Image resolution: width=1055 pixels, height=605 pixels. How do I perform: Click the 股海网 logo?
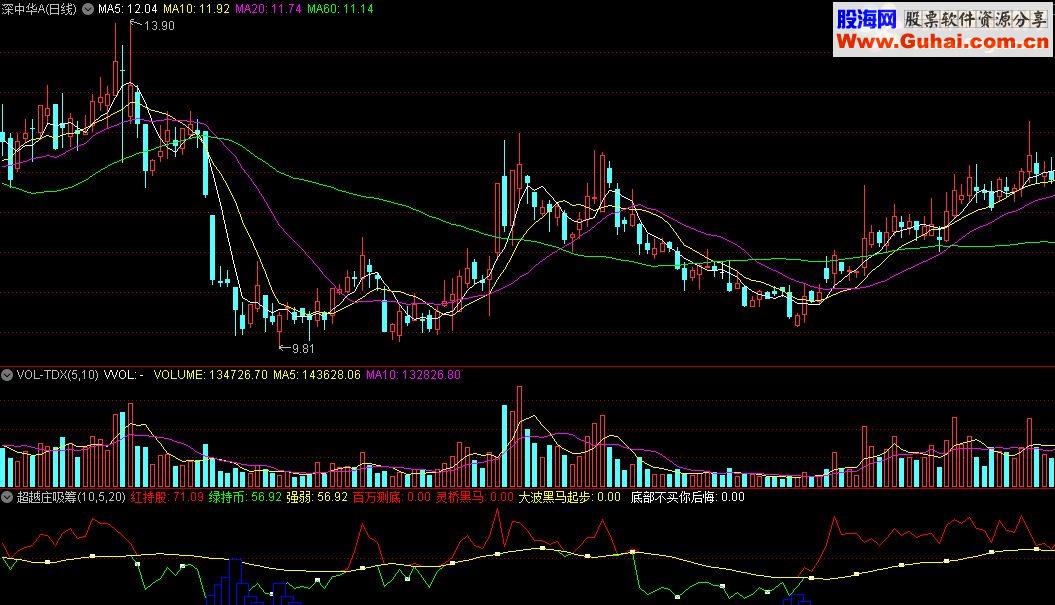pyautogui.click(x=867, y=18)
